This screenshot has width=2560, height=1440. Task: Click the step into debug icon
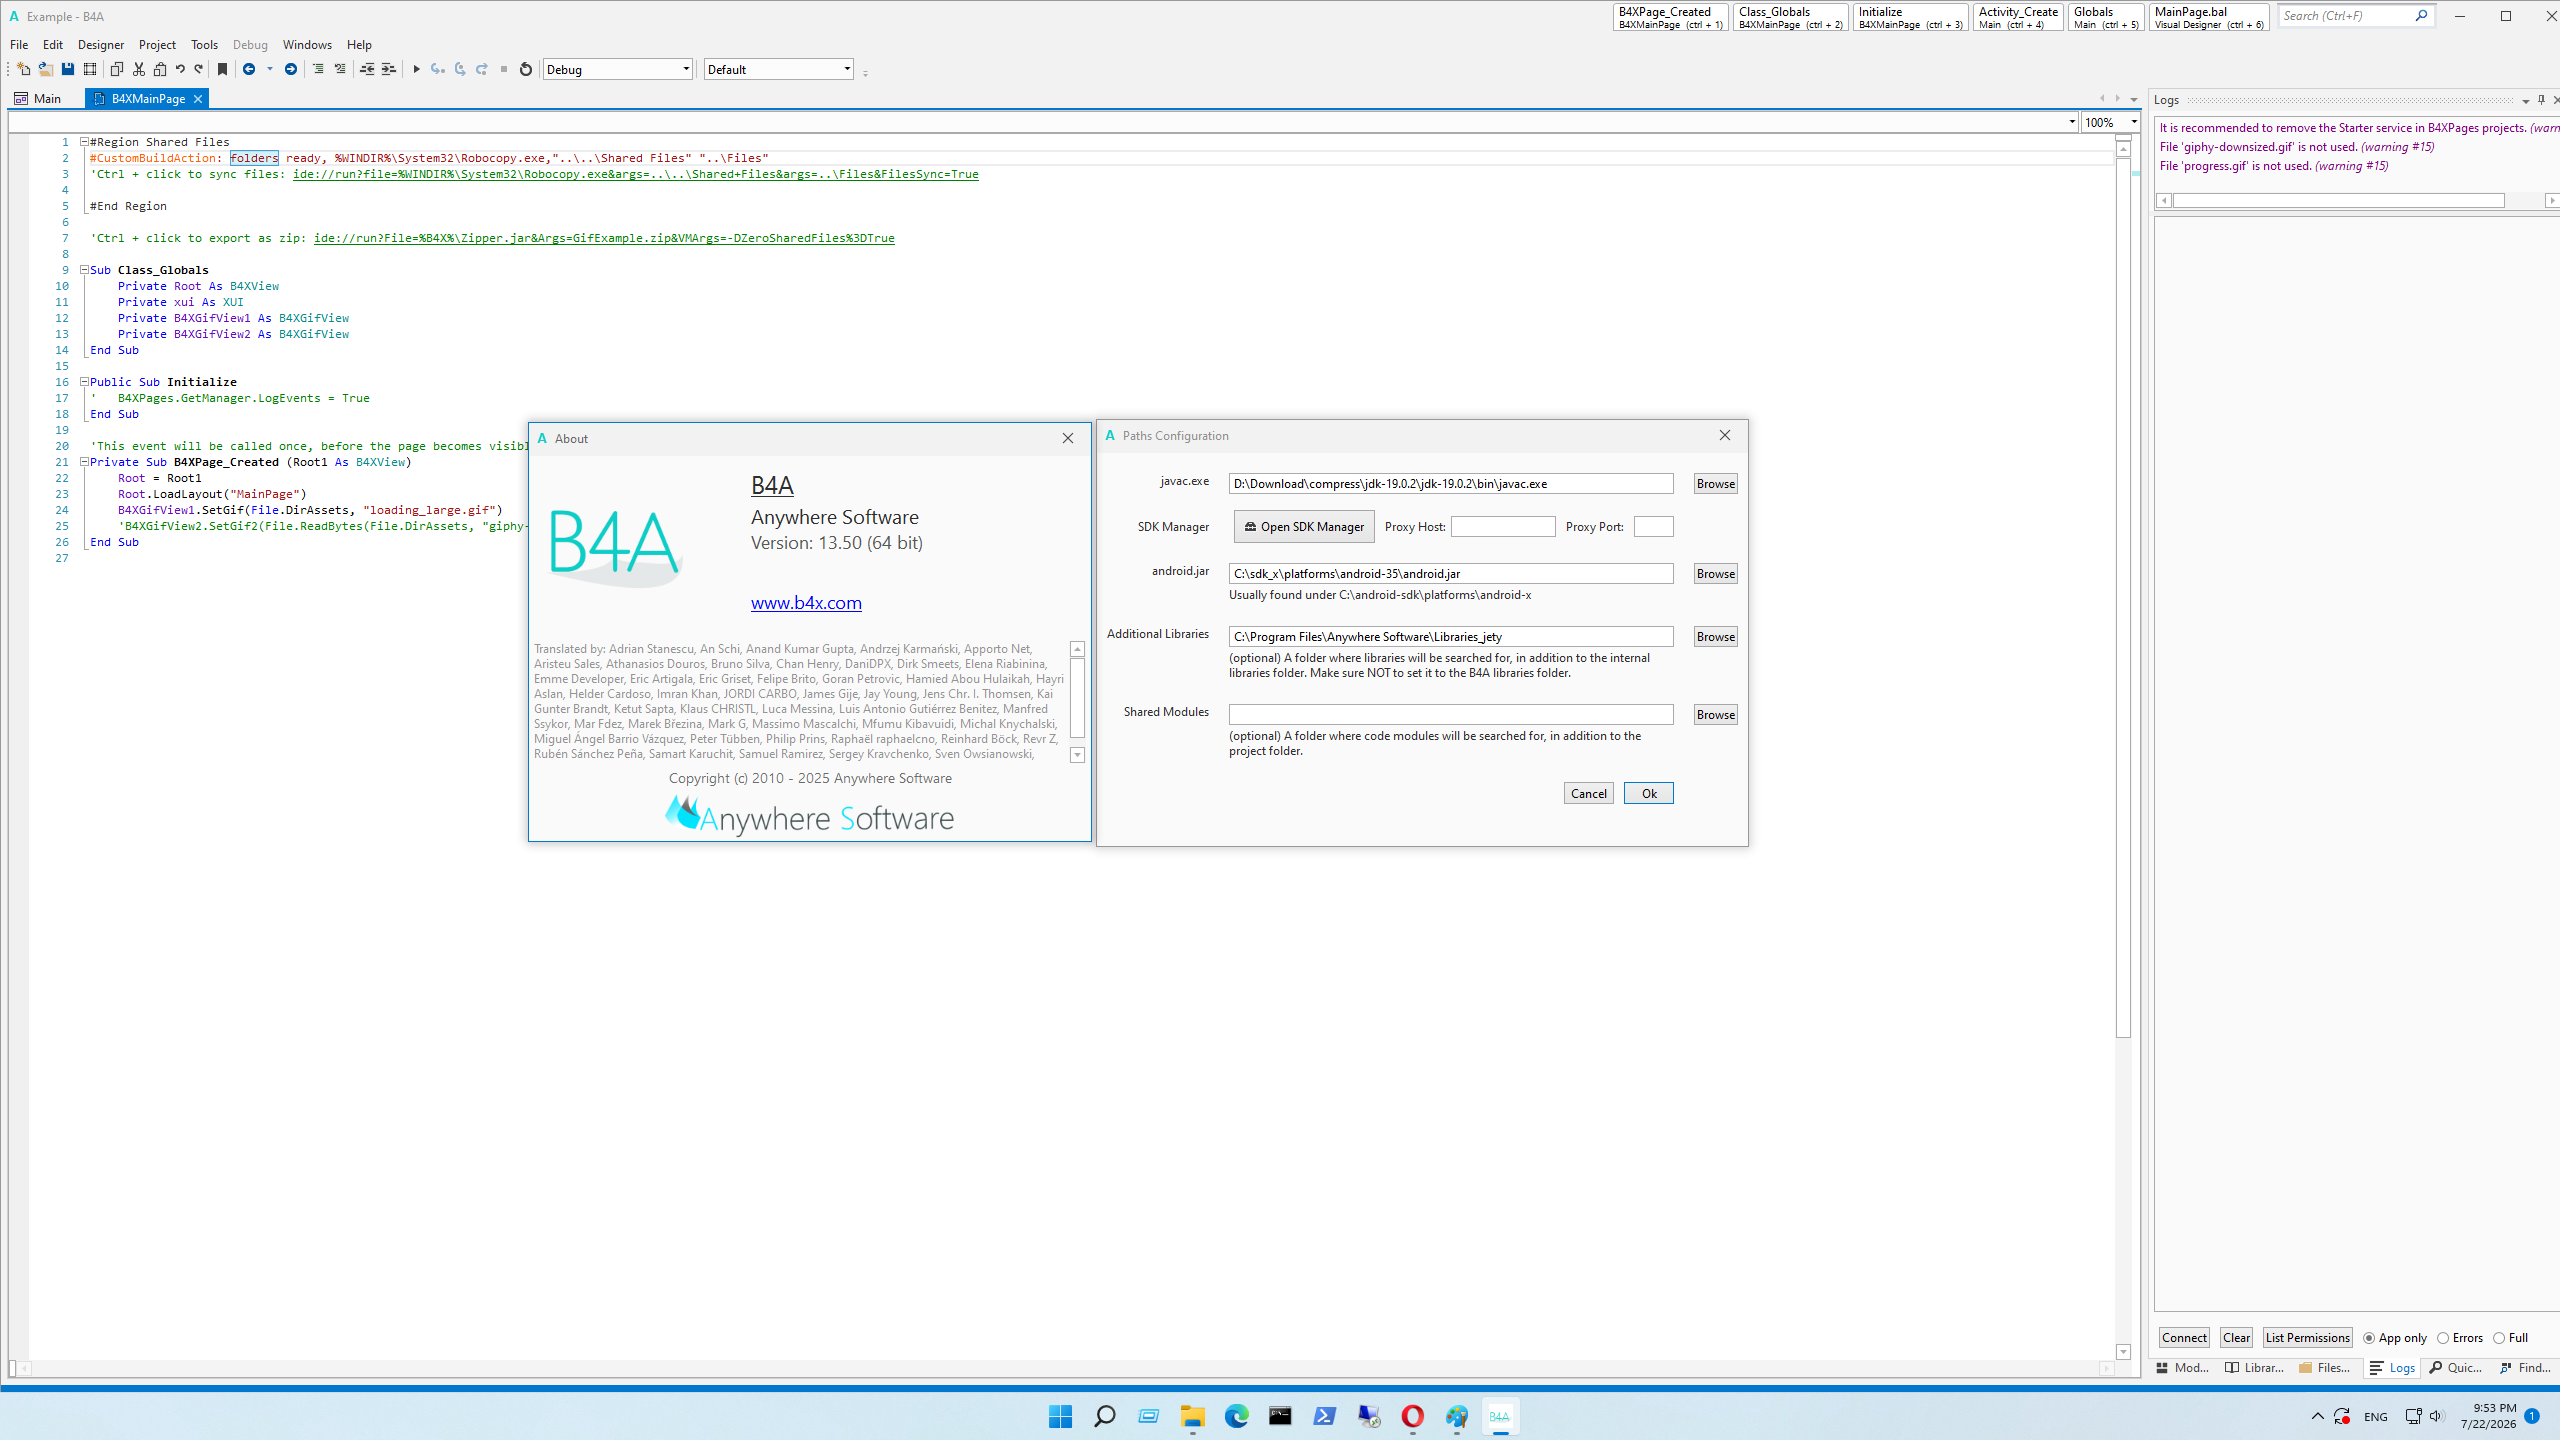tap(438, 69)
